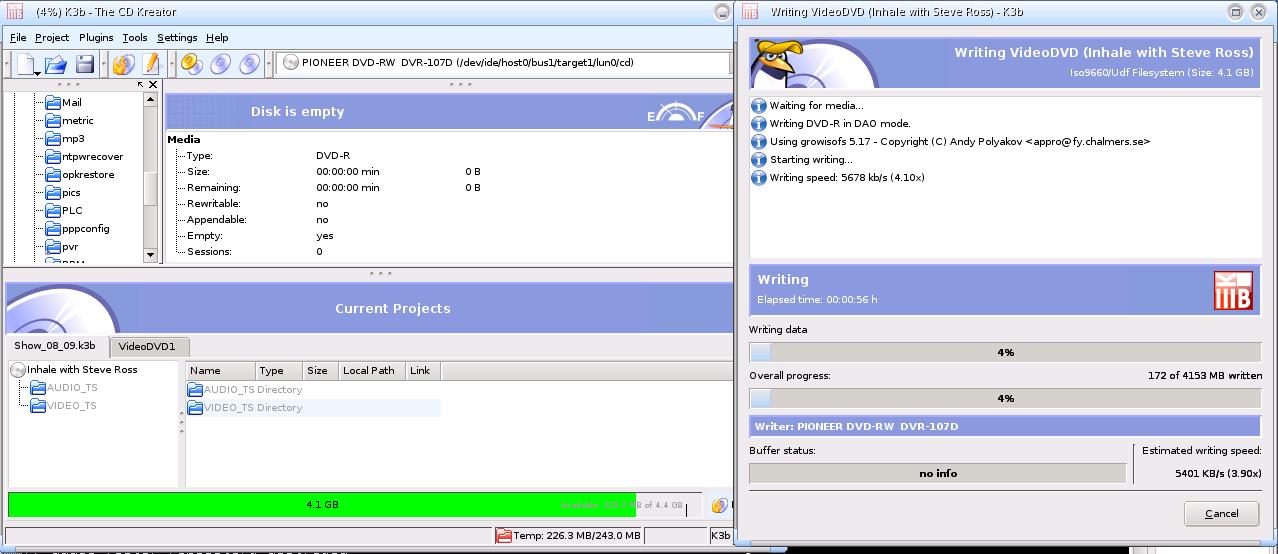The image size is (1278, 554).
Task: Close the folder tree panel with X
Action: coord(153,85)
